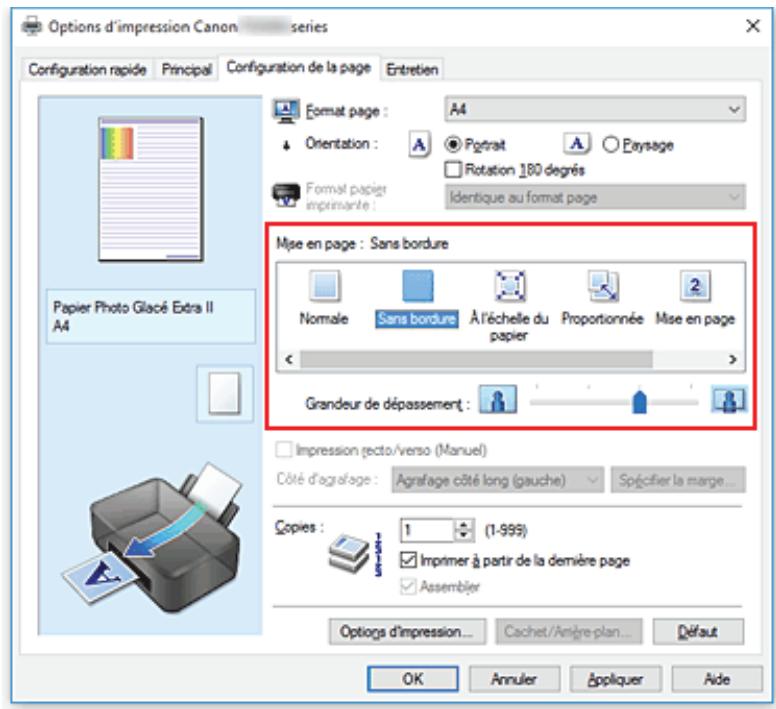Click the document preview thumbnail

pyautogui.click(x=151, y=189)
